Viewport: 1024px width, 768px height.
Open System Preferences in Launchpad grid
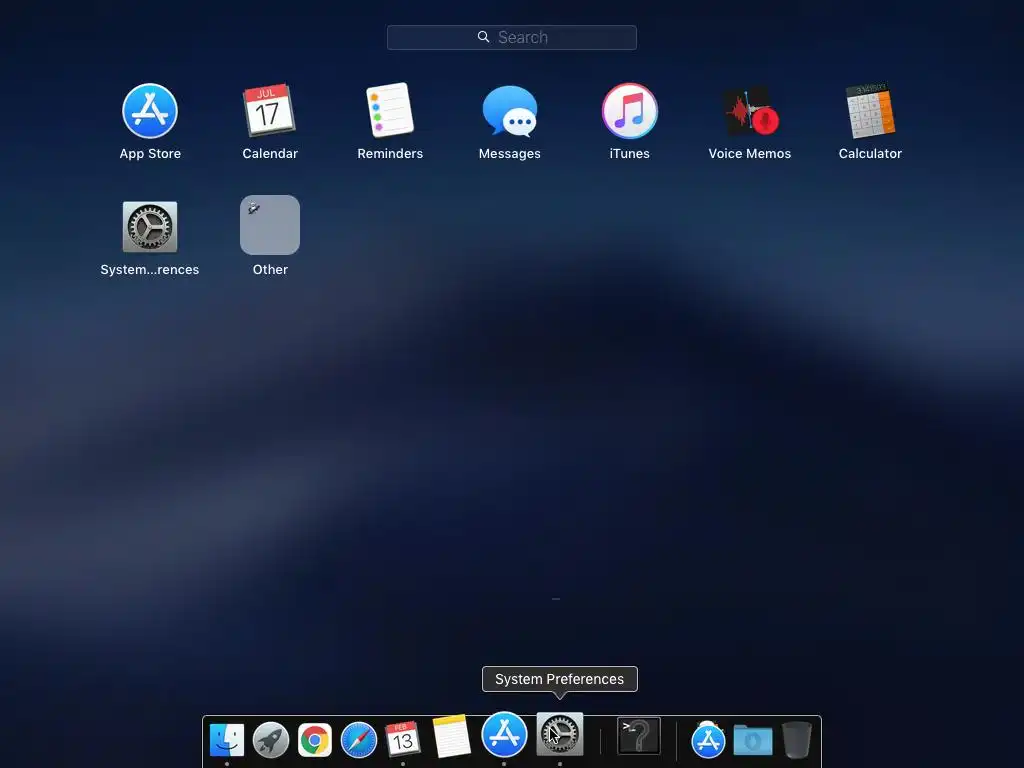coord(150,227)
